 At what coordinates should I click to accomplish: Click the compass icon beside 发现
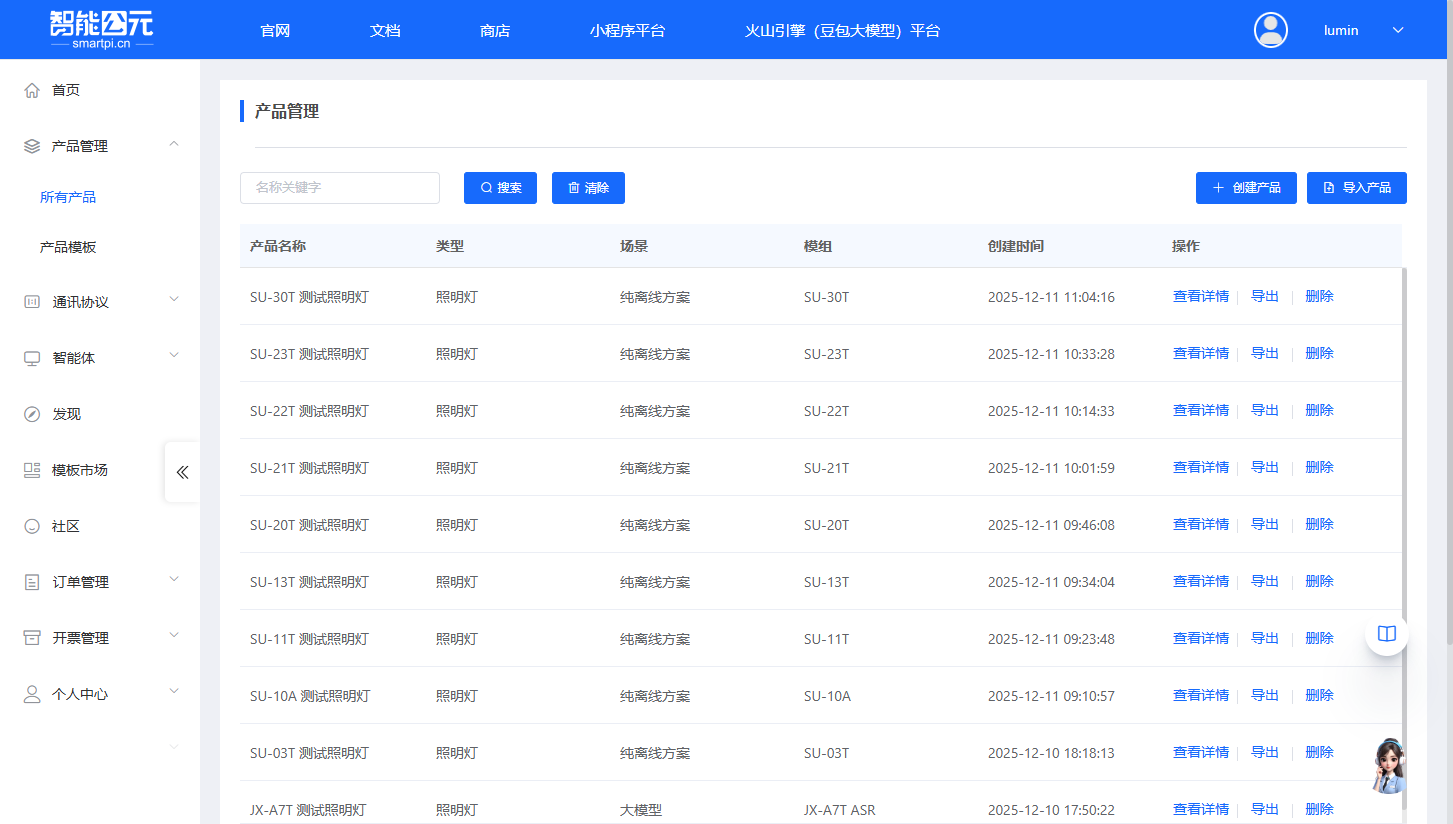(32, 414)
